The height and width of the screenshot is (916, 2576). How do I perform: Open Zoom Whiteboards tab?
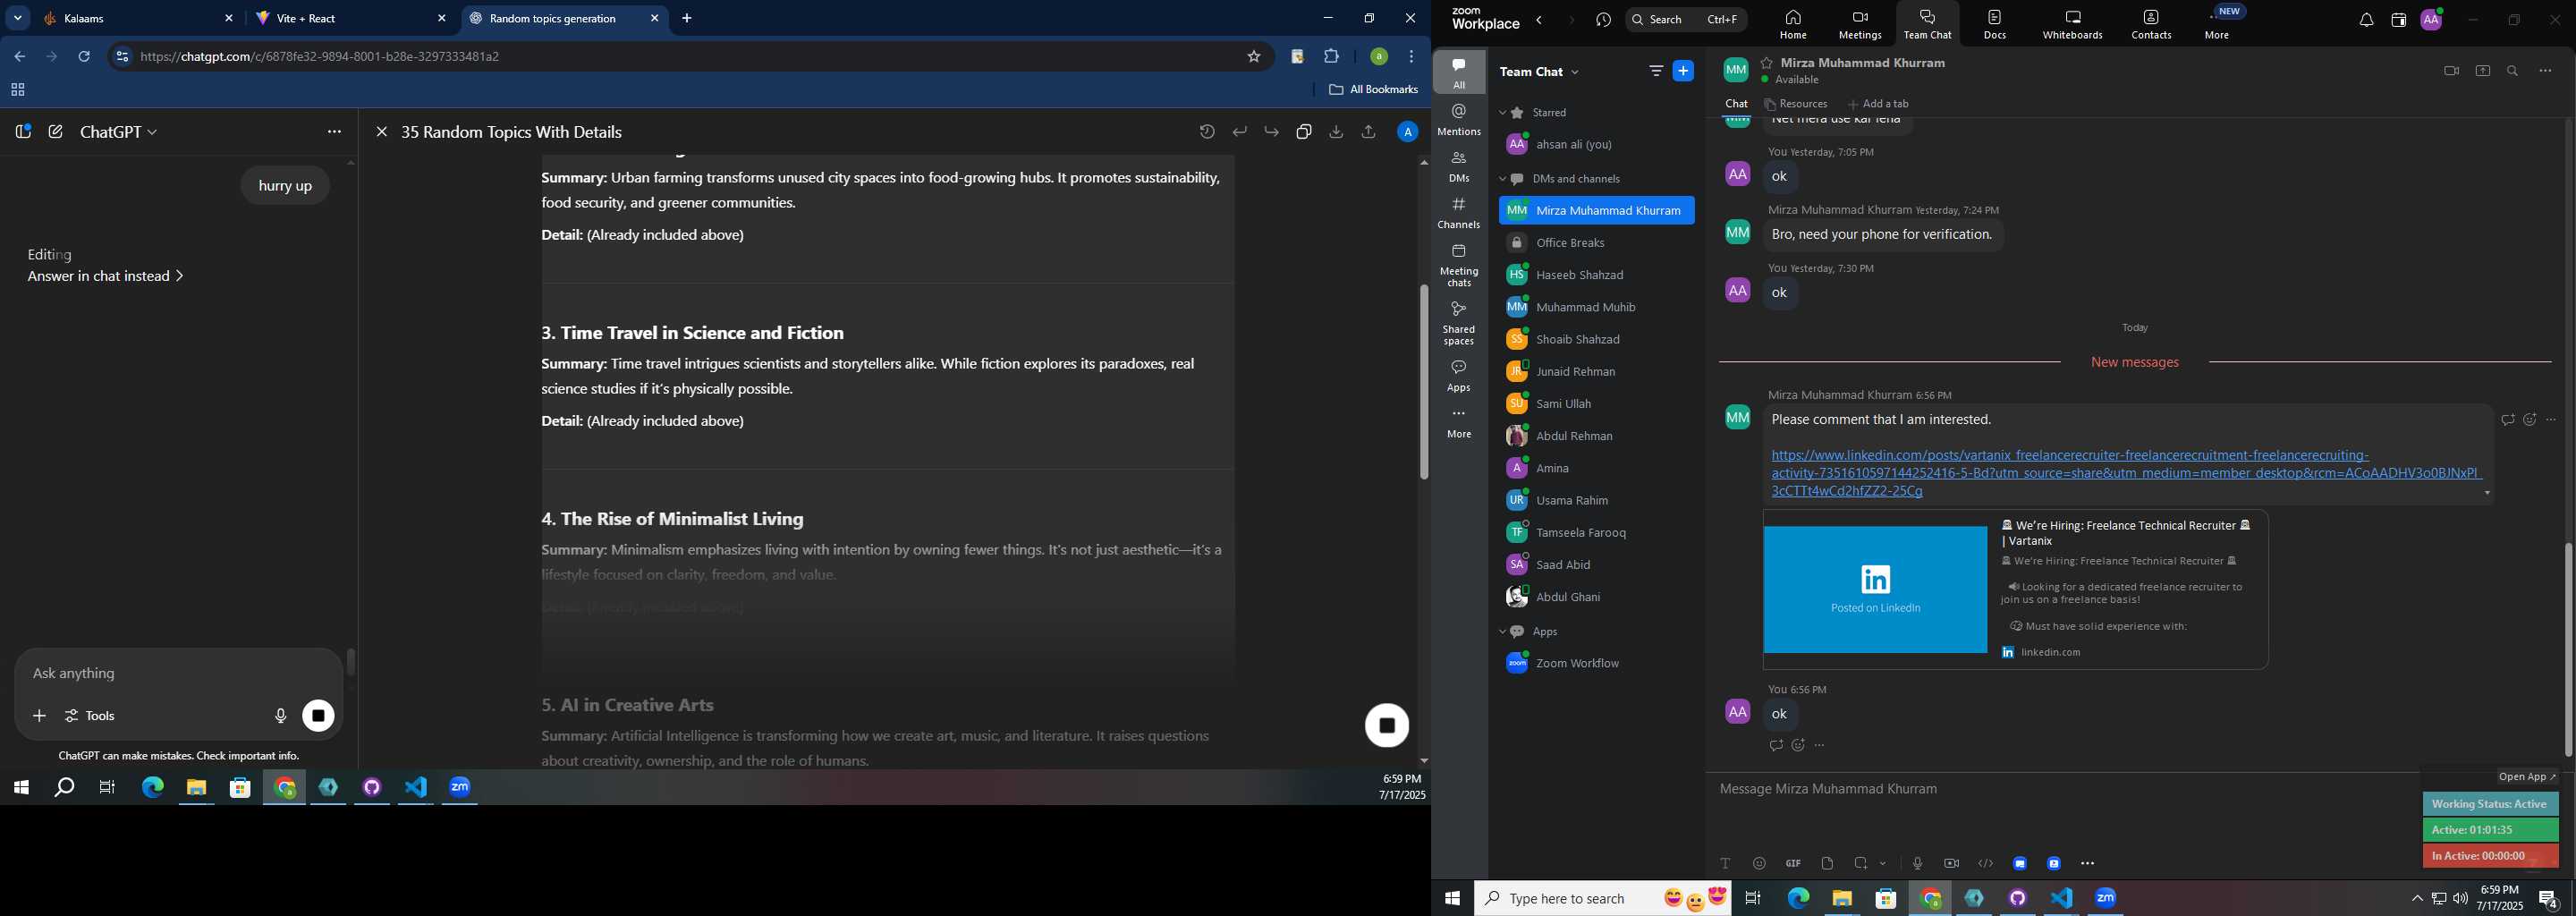tap(2073, 24)
